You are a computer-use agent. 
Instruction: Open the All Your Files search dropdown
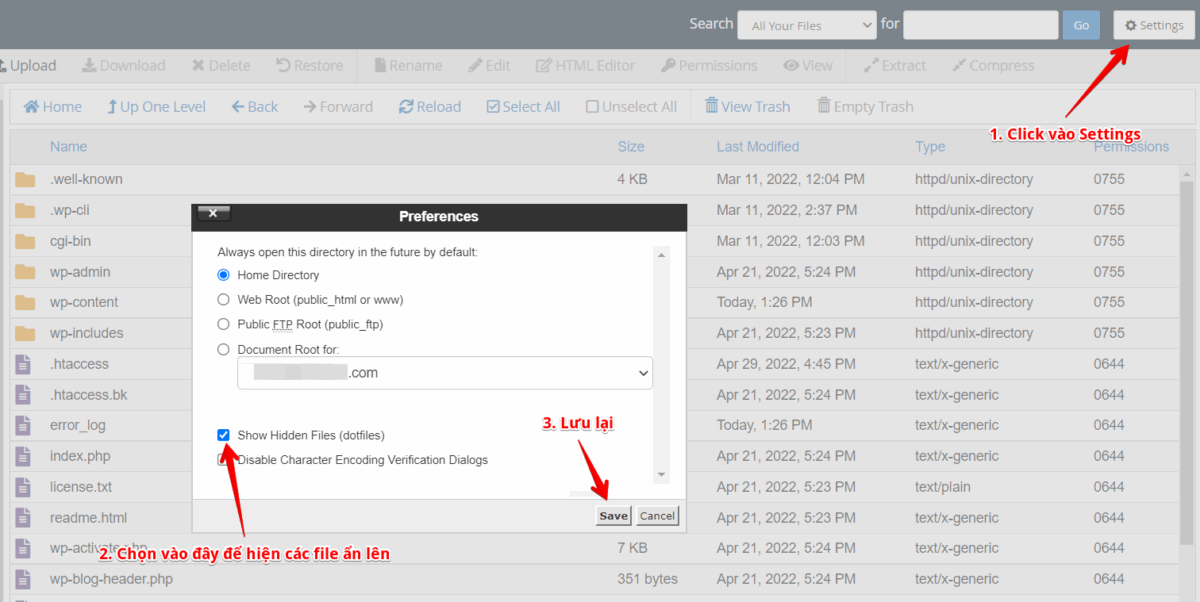[x=806, y=24]
